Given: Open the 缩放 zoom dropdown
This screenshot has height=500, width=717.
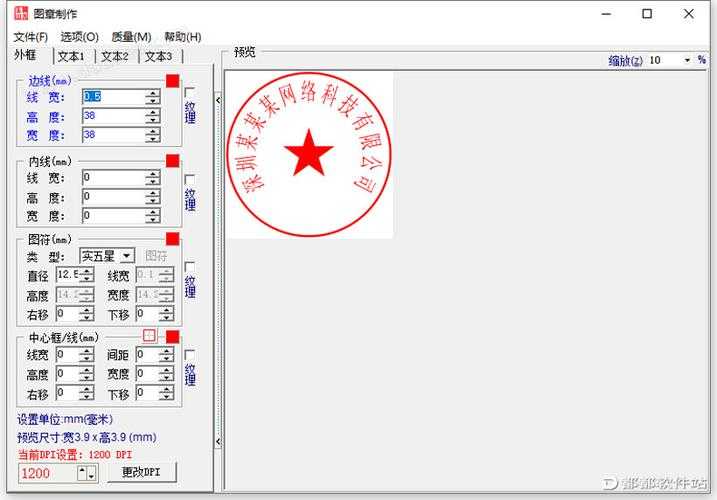Looking at the screenshot, I should (x=687, y=60).
